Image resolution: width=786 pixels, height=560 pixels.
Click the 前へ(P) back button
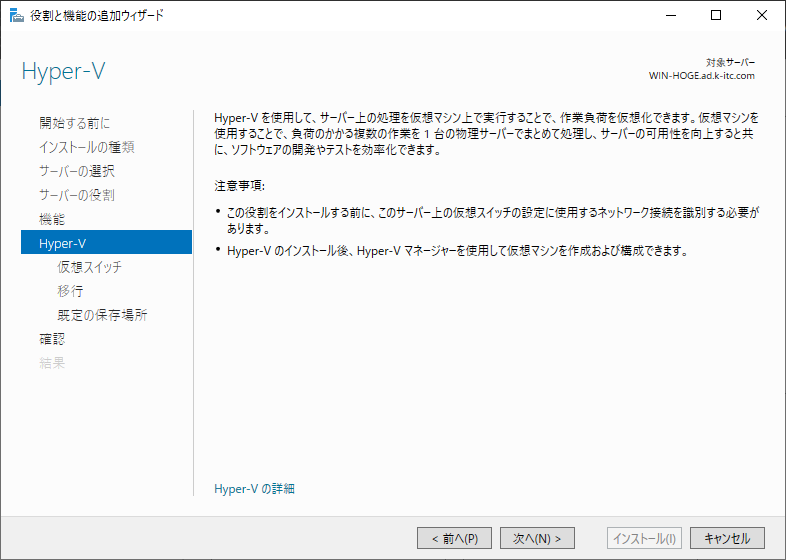454,538
